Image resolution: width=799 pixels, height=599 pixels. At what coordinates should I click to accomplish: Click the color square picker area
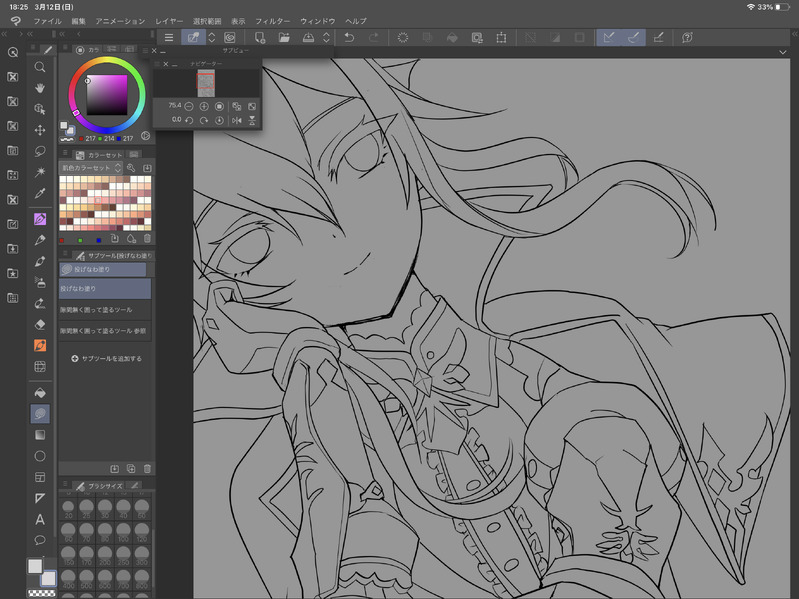coord(107,95)
